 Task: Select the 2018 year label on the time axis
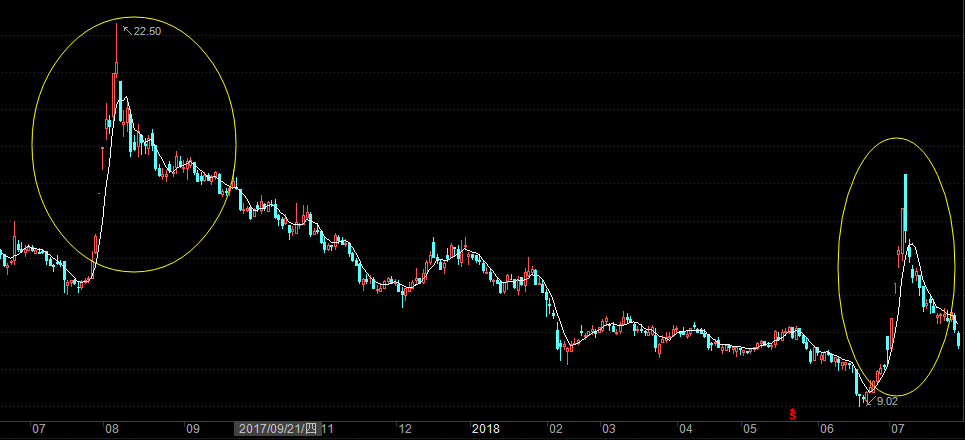(486, 429)
